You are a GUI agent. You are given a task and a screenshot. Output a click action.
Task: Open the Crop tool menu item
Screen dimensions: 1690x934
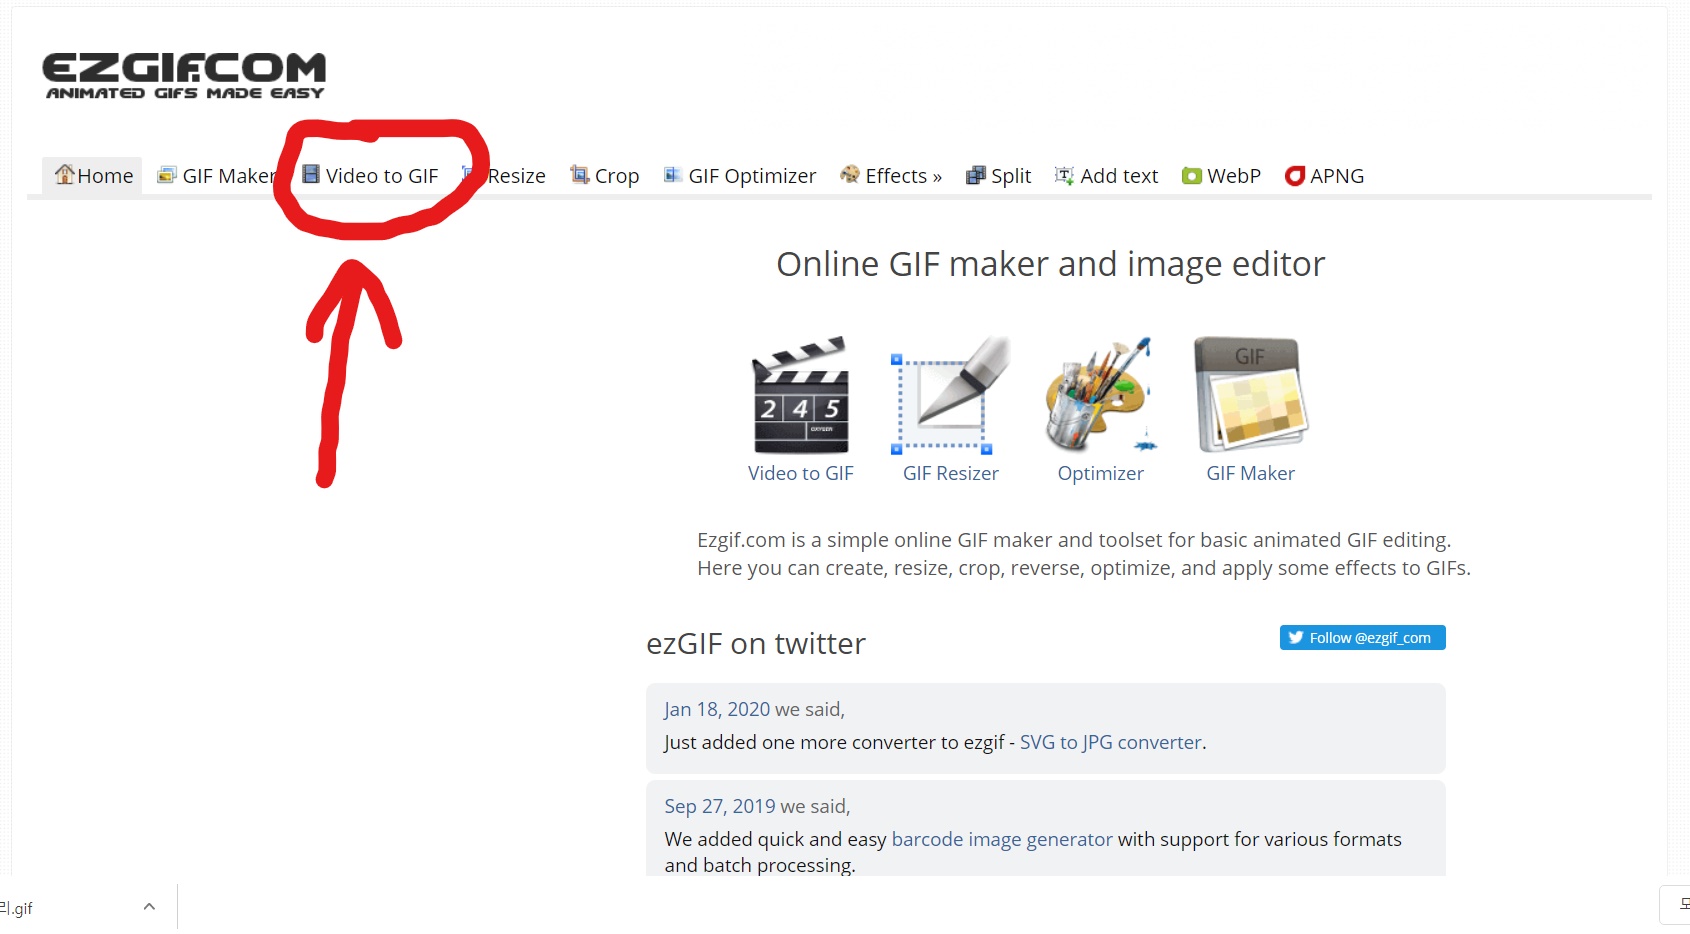605,176
